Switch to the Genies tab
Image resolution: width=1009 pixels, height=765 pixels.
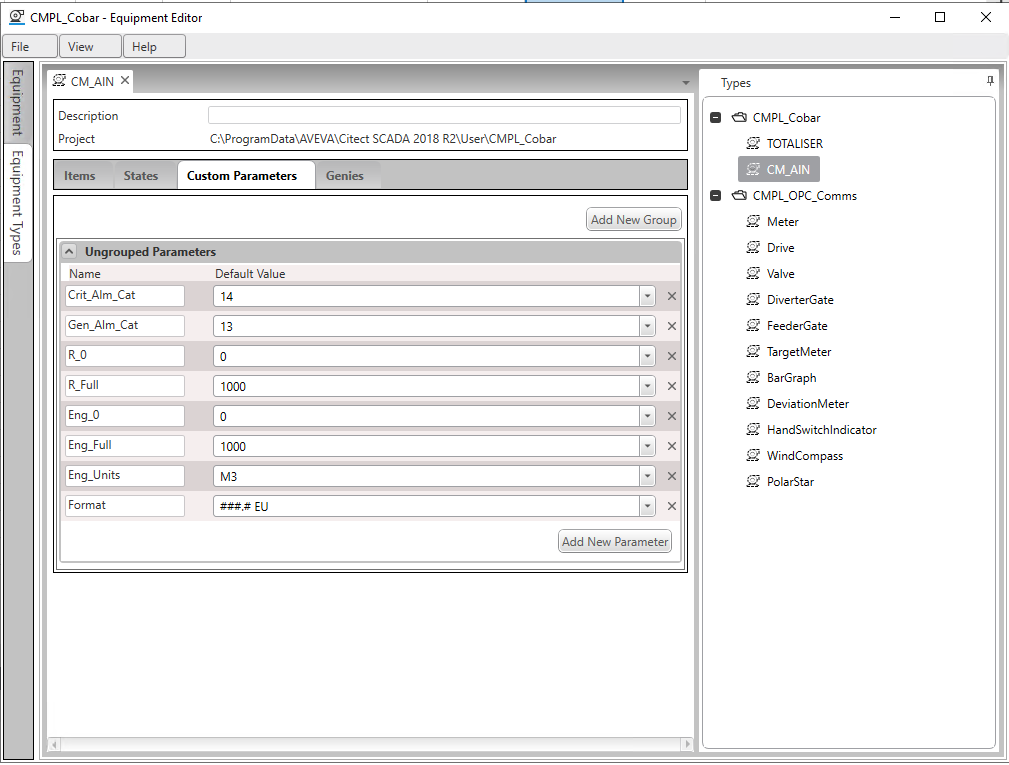click(345, 176)
